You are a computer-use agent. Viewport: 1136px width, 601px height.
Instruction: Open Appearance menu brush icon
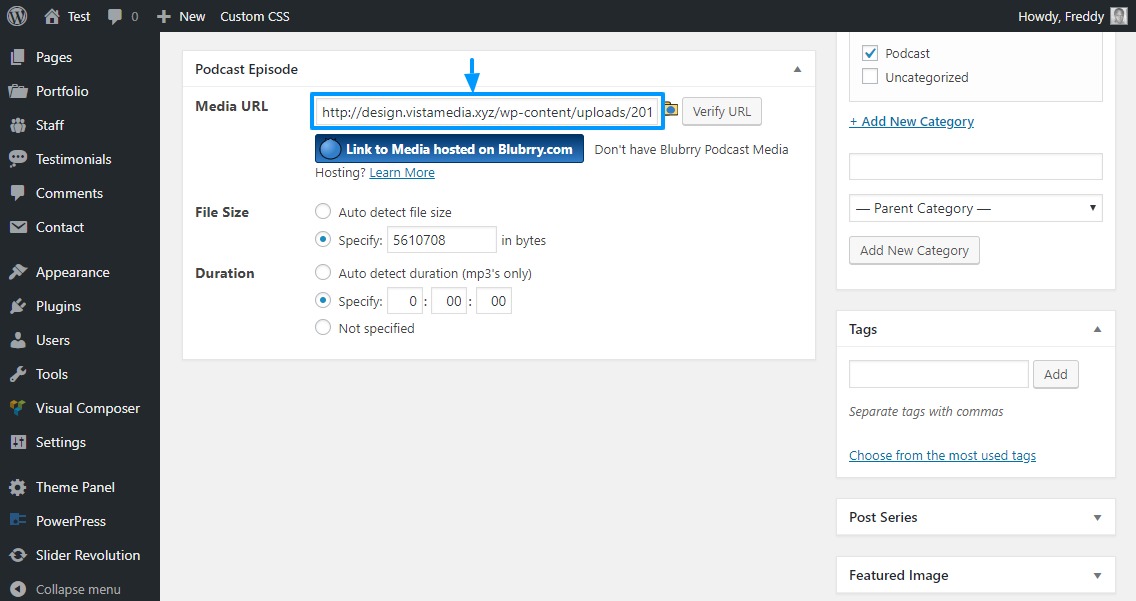[18, 272]
